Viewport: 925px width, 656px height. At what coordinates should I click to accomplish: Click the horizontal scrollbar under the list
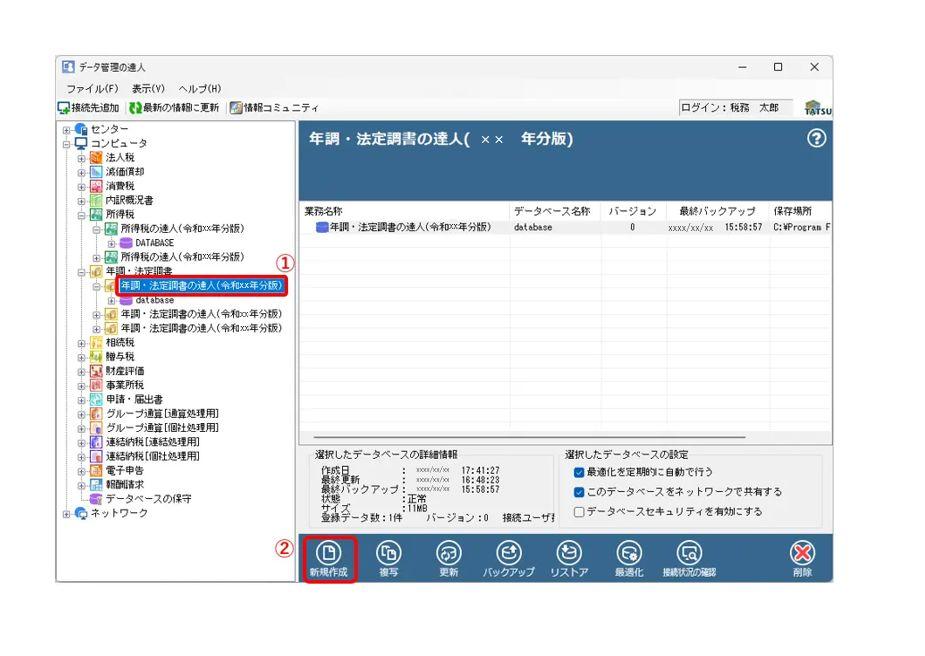(x=529, y=437)
